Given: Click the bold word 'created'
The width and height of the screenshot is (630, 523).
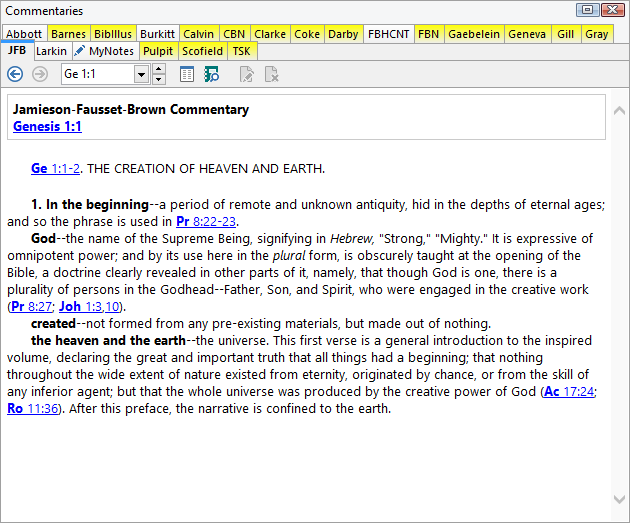Looking at the screenshot, I should pyautogui.click(x=53, y=323).
